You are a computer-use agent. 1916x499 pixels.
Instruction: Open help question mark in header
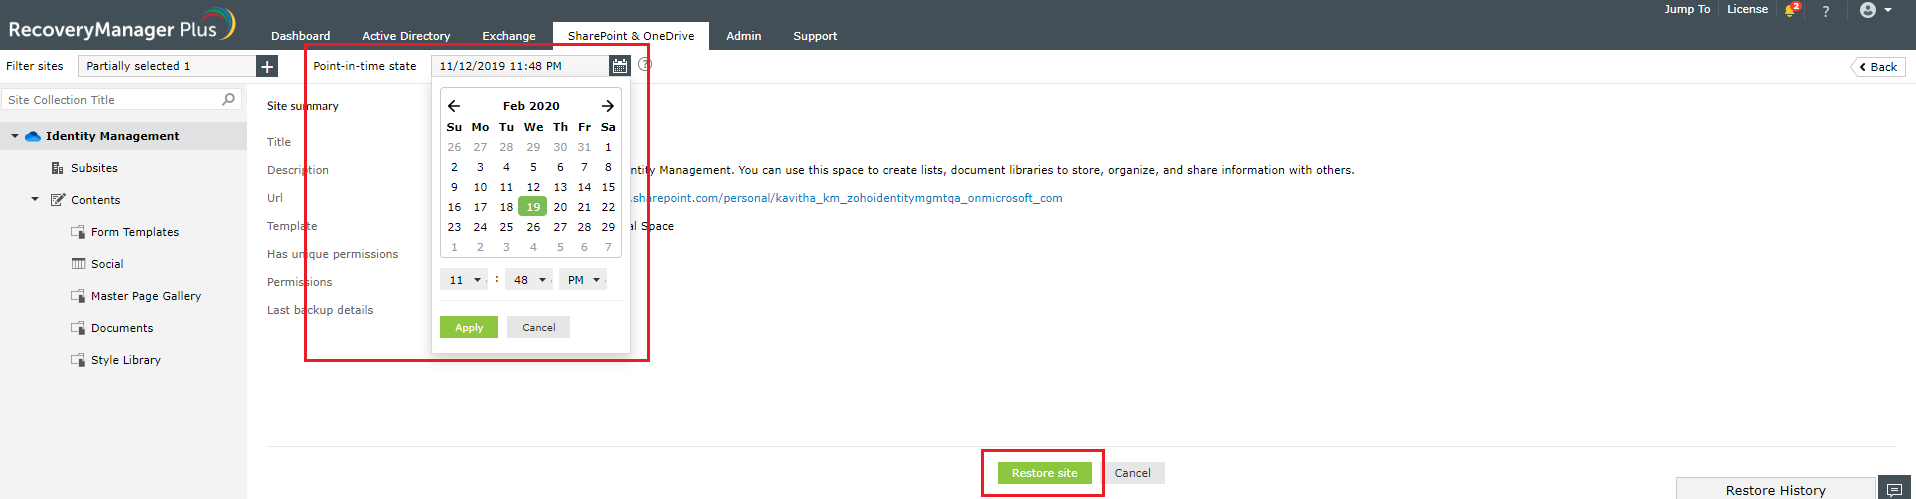click(x=1826, y=11)
